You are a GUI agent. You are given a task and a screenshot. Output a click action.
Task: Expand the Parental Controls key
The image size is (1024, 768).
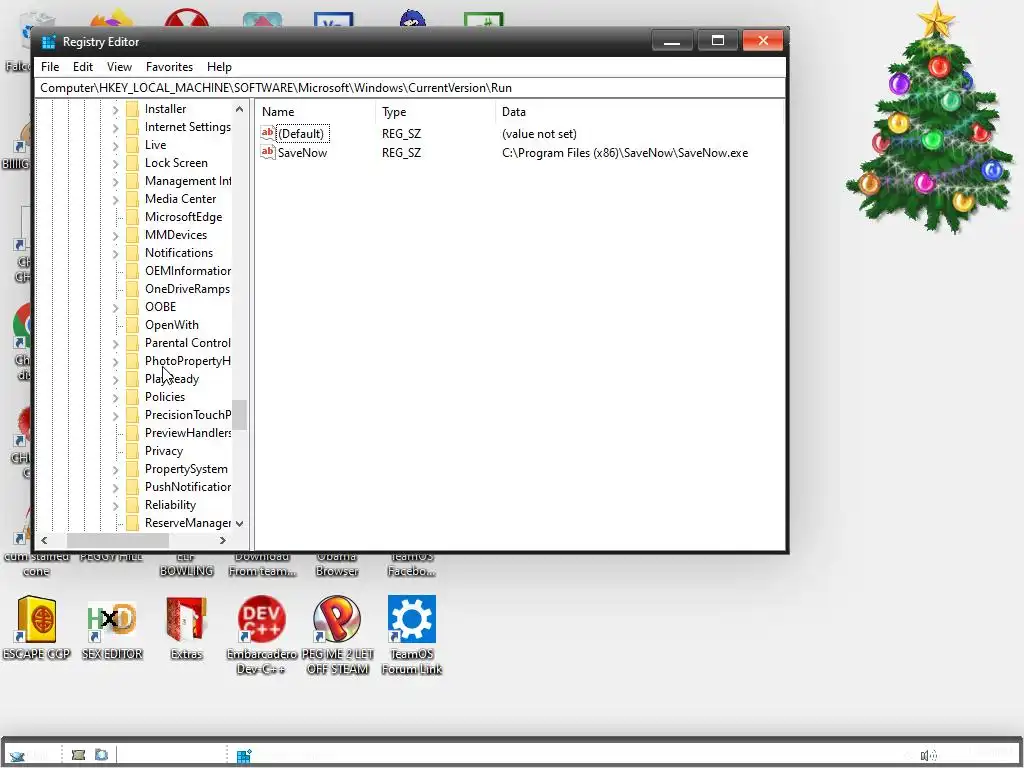pos(116,344)
